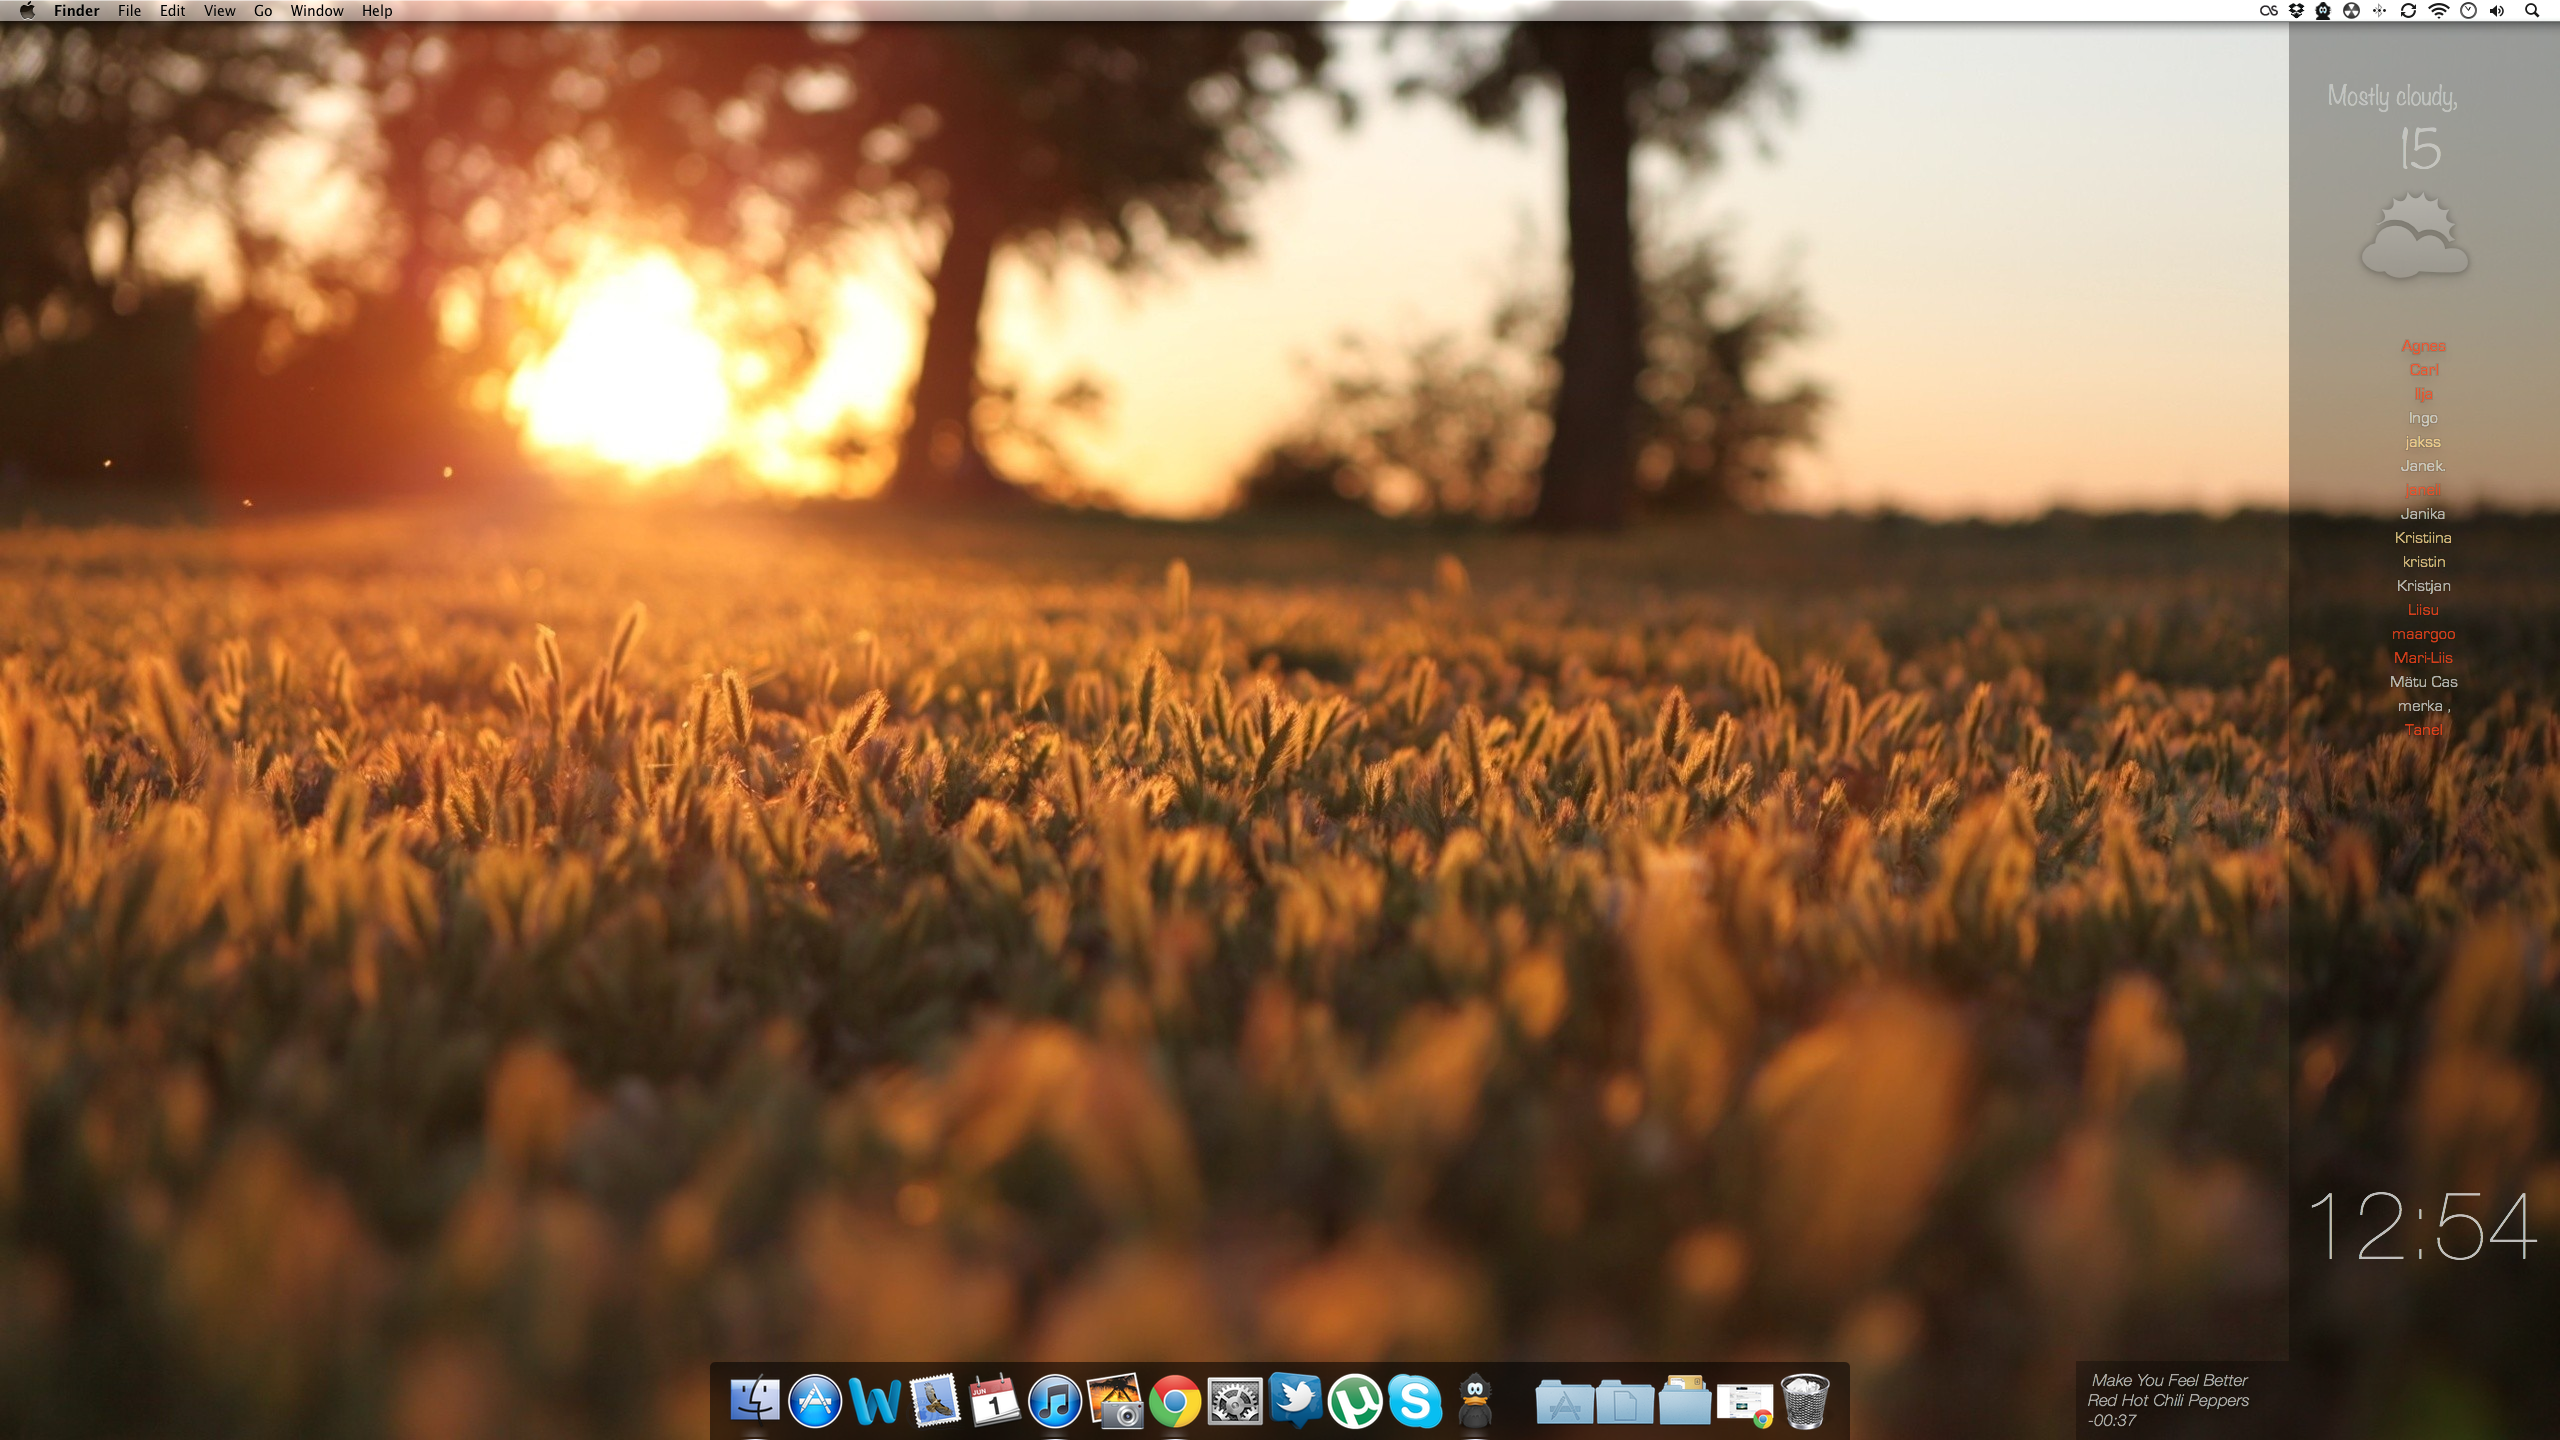
Task: Open the volume control in menu bar
Action: pyautogui.click(x=2497, y=11)
